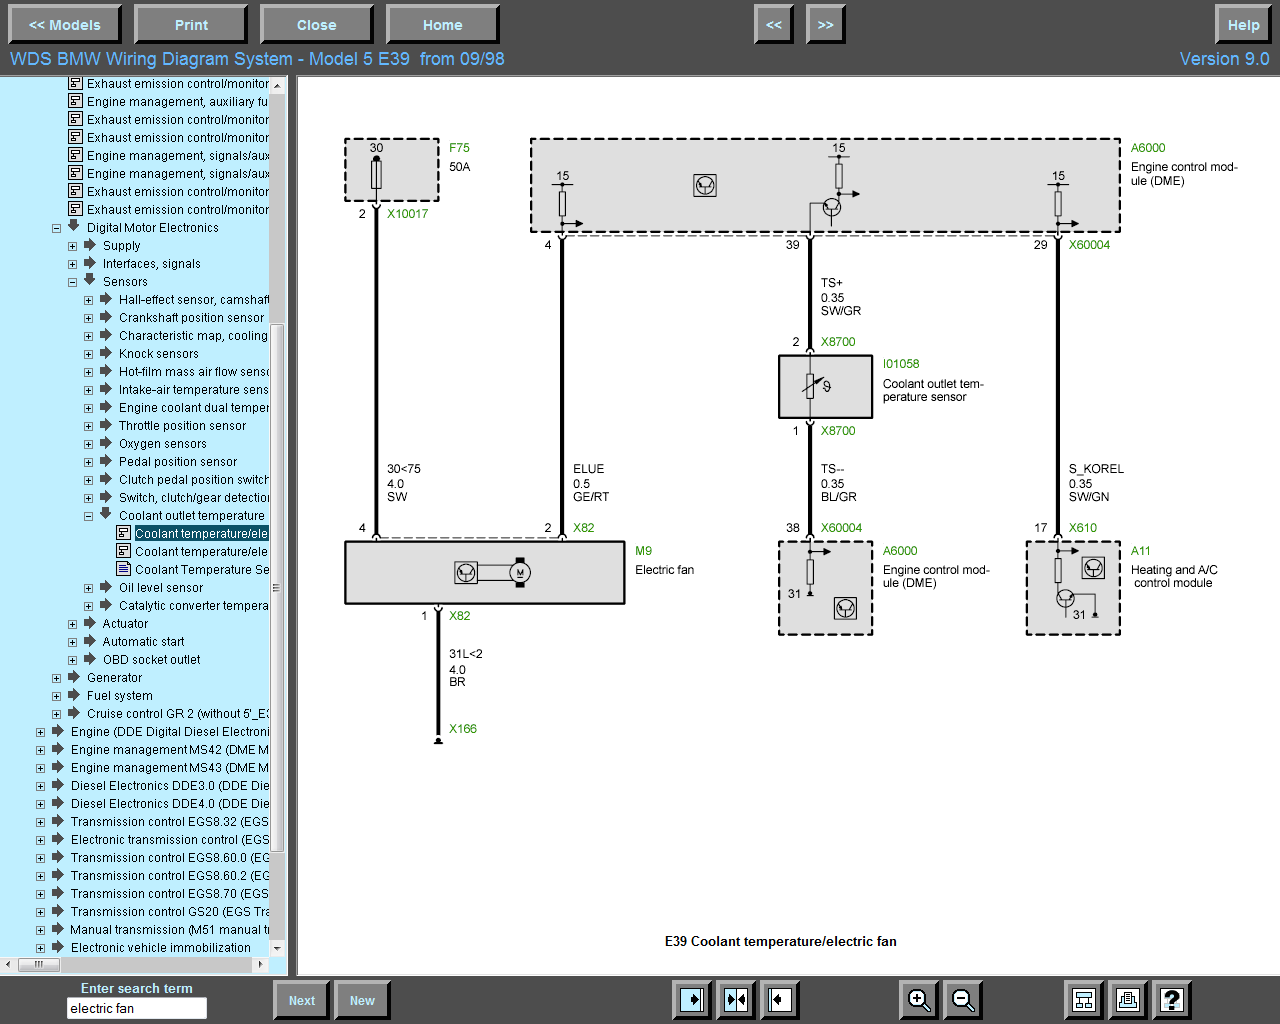The width and height of the screenshot is (1280, 1024).
Task: Click the Home button
Action: point(443,24)
